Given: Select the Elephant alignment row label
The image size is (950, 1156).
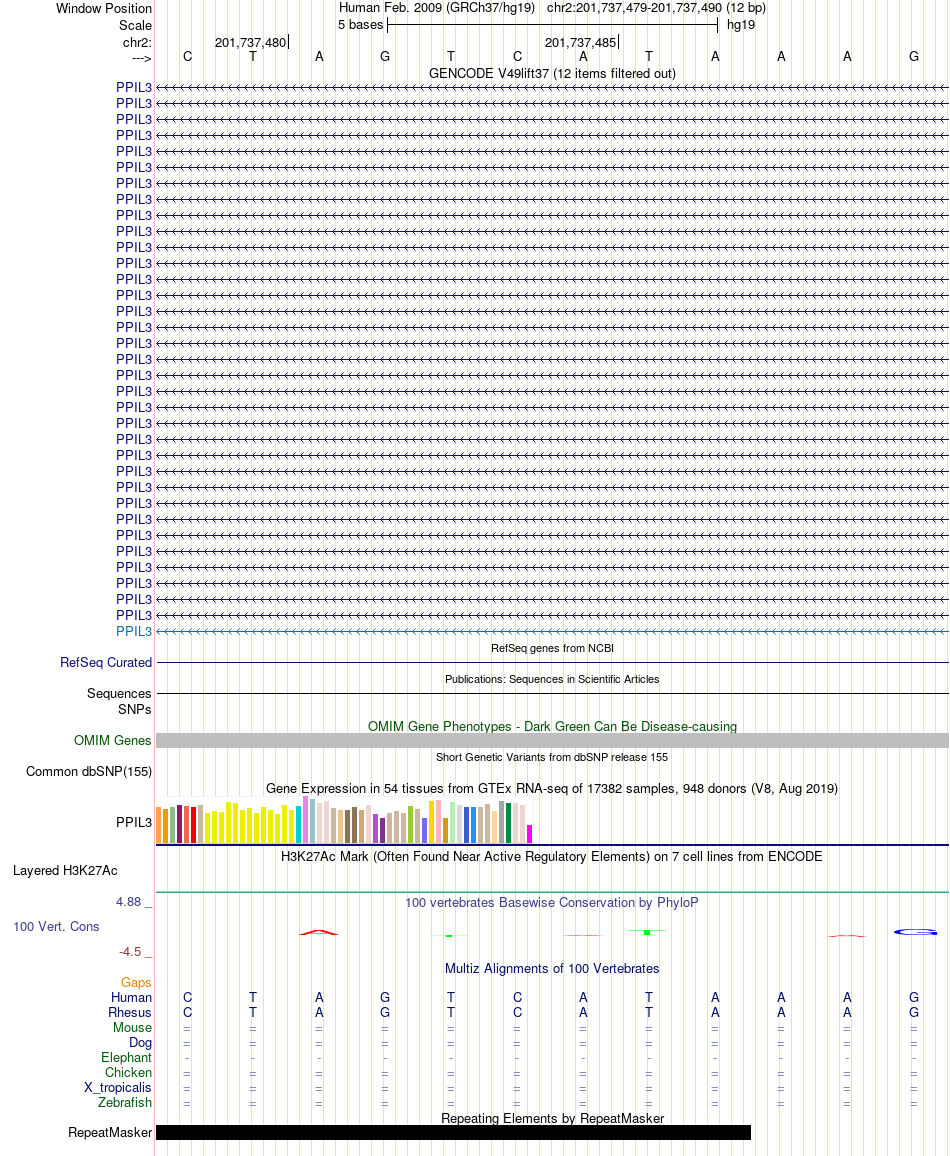Looking at the screenshot, I should pos(126,1057).
